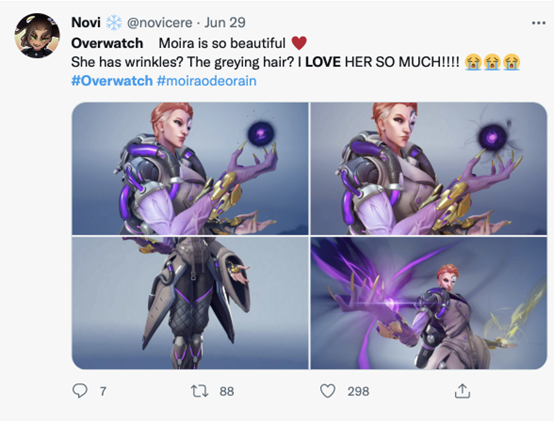Viewport: 554px width, 421px height.
Task: Click the 298 likes count
Action: tap(358, 391)
